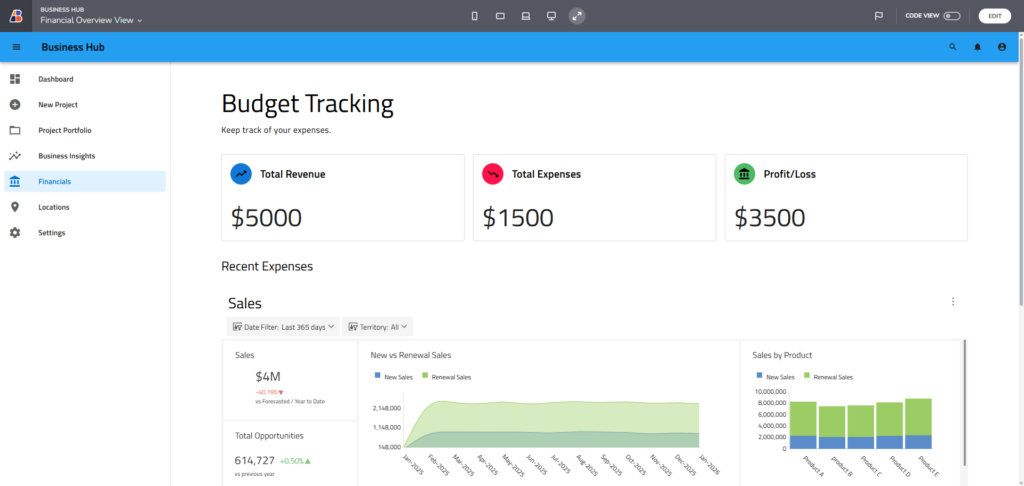Open Project Portfolio from the sidebar
Viewport: 1024px width, 486px height.
[65, 130]
